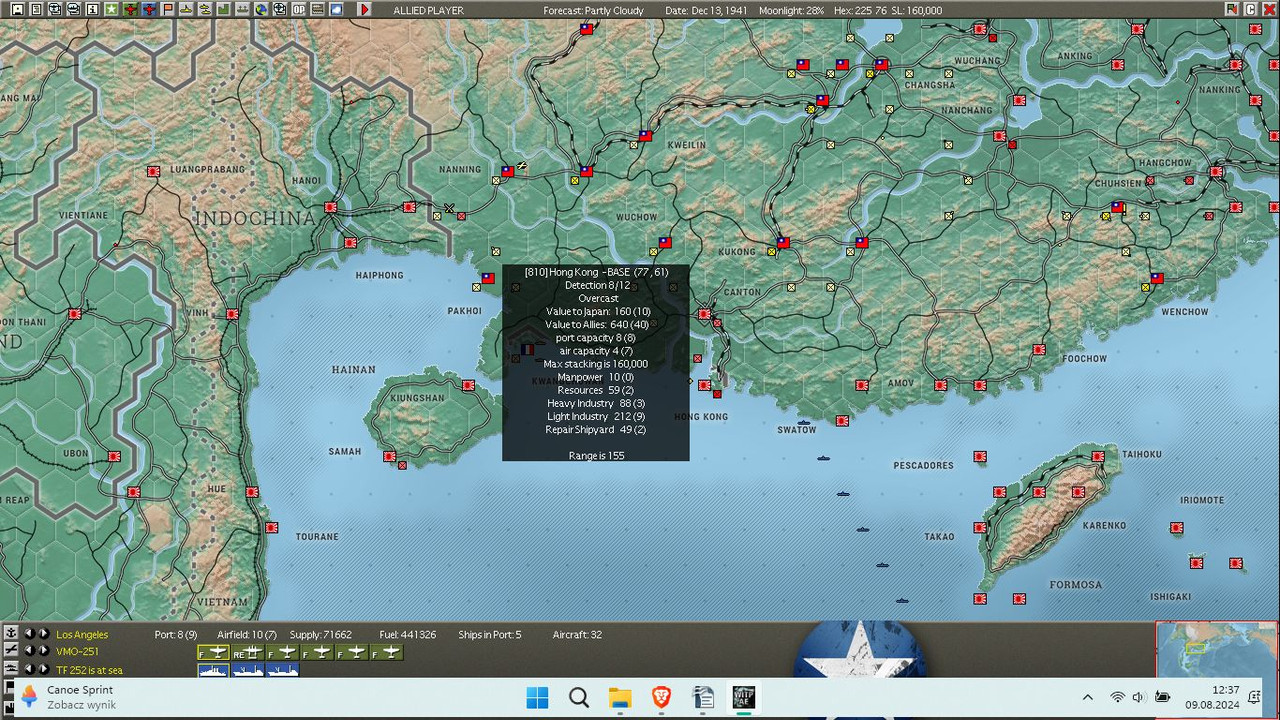This screenshot has width=1280, height=720.
Task: Close the game with the red X
Action: 1270,9
